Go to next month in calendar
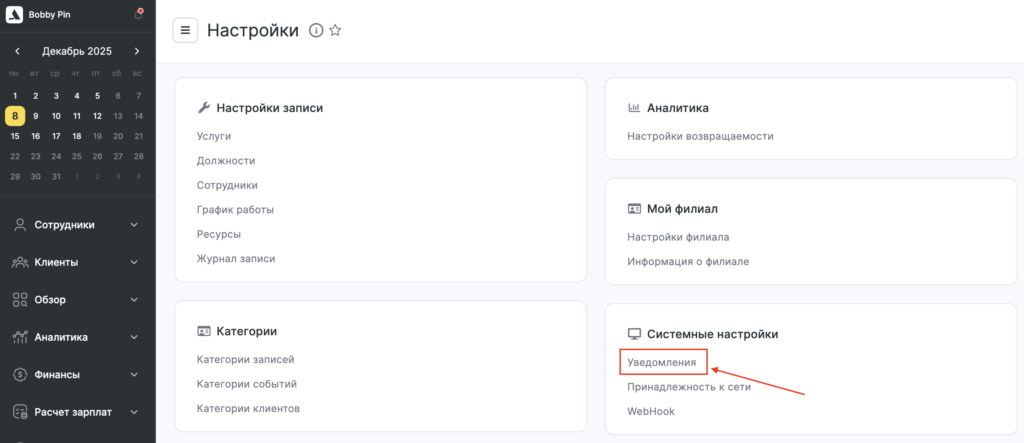The image size is (1024, 443). 137,51
